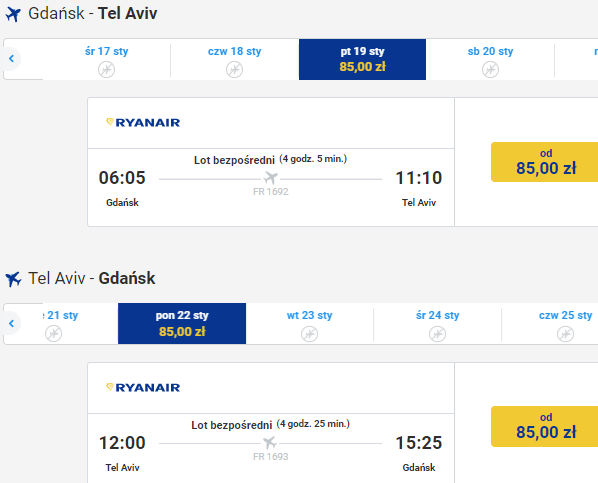Click the FR 1693 flight plane marker
Image resolution: width=598 pixels, height=483 pixels.
point(270,443)
